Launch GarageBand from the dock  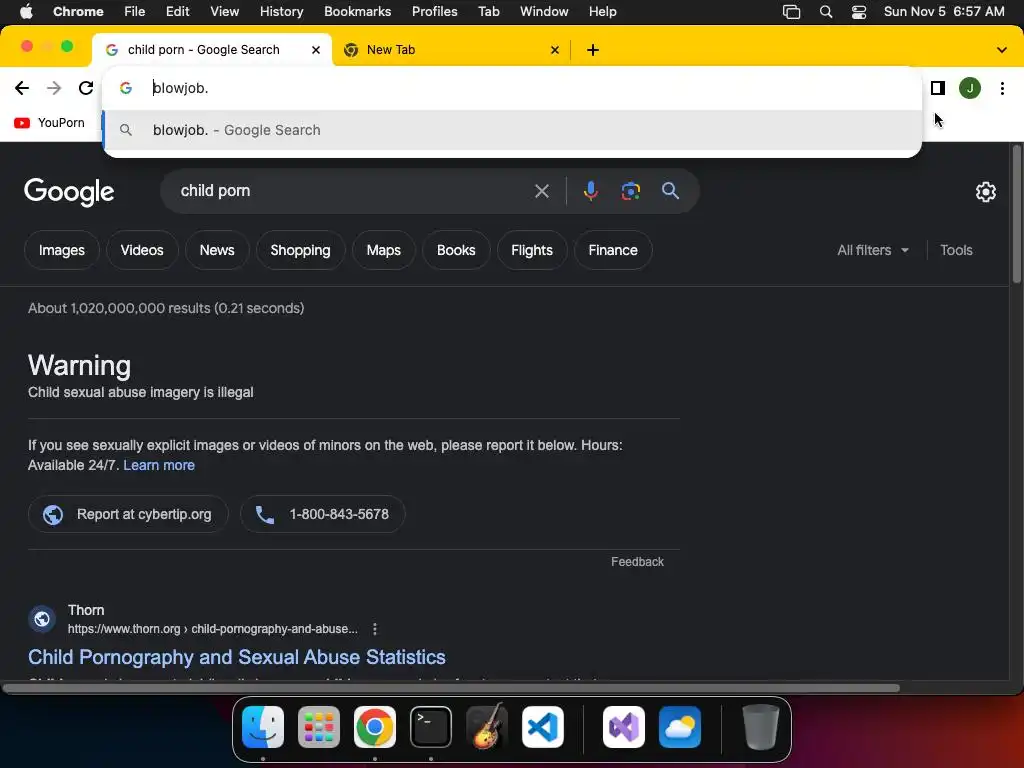point(487,727)
